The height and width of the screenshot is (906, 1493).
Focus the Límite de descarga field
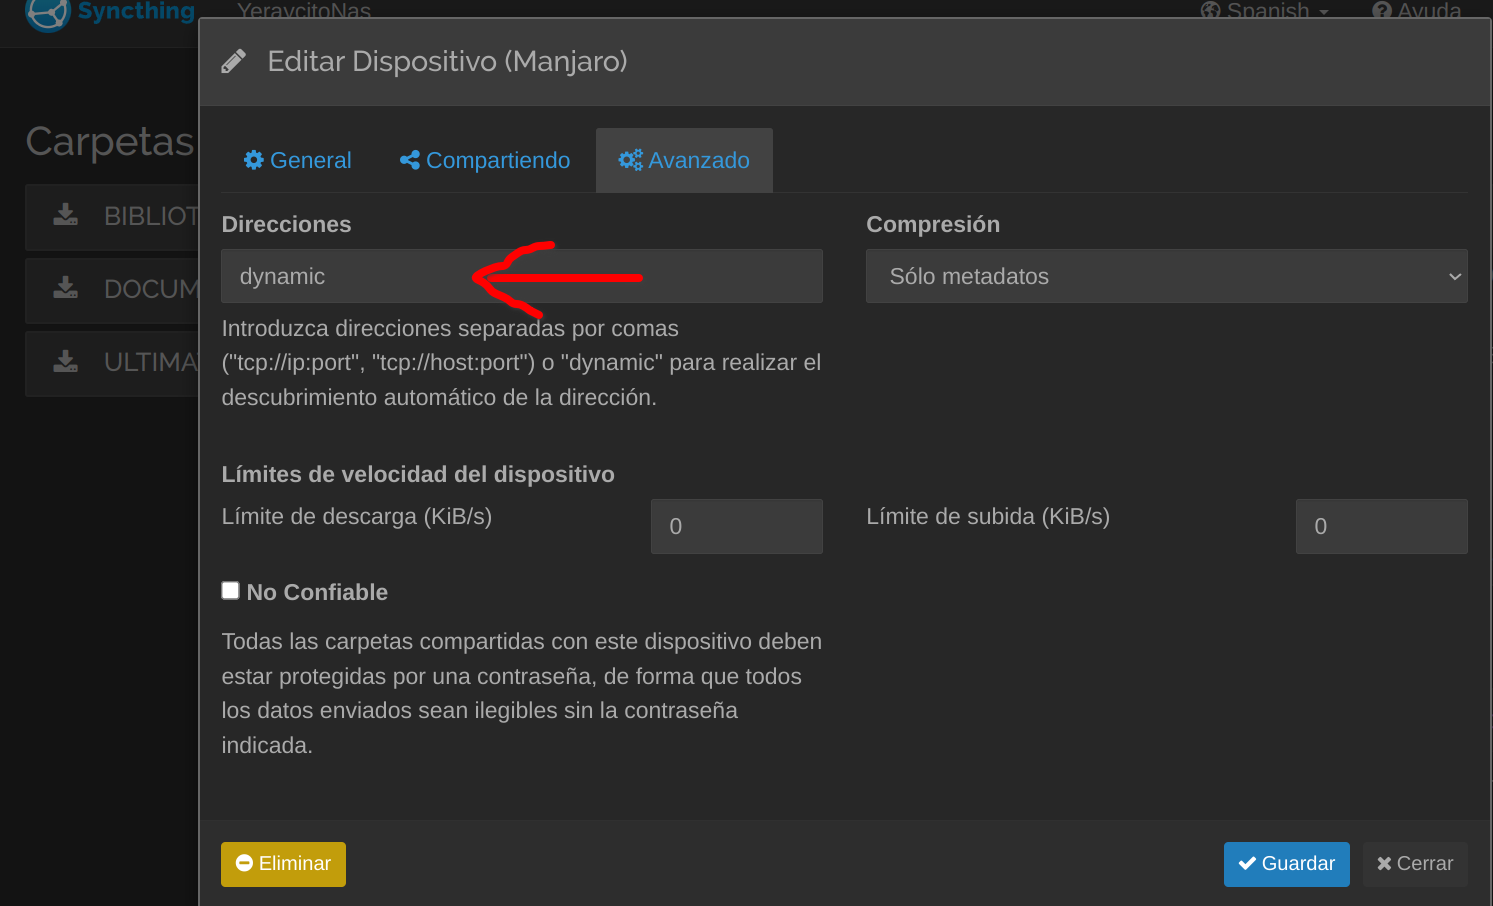[736, 526]
